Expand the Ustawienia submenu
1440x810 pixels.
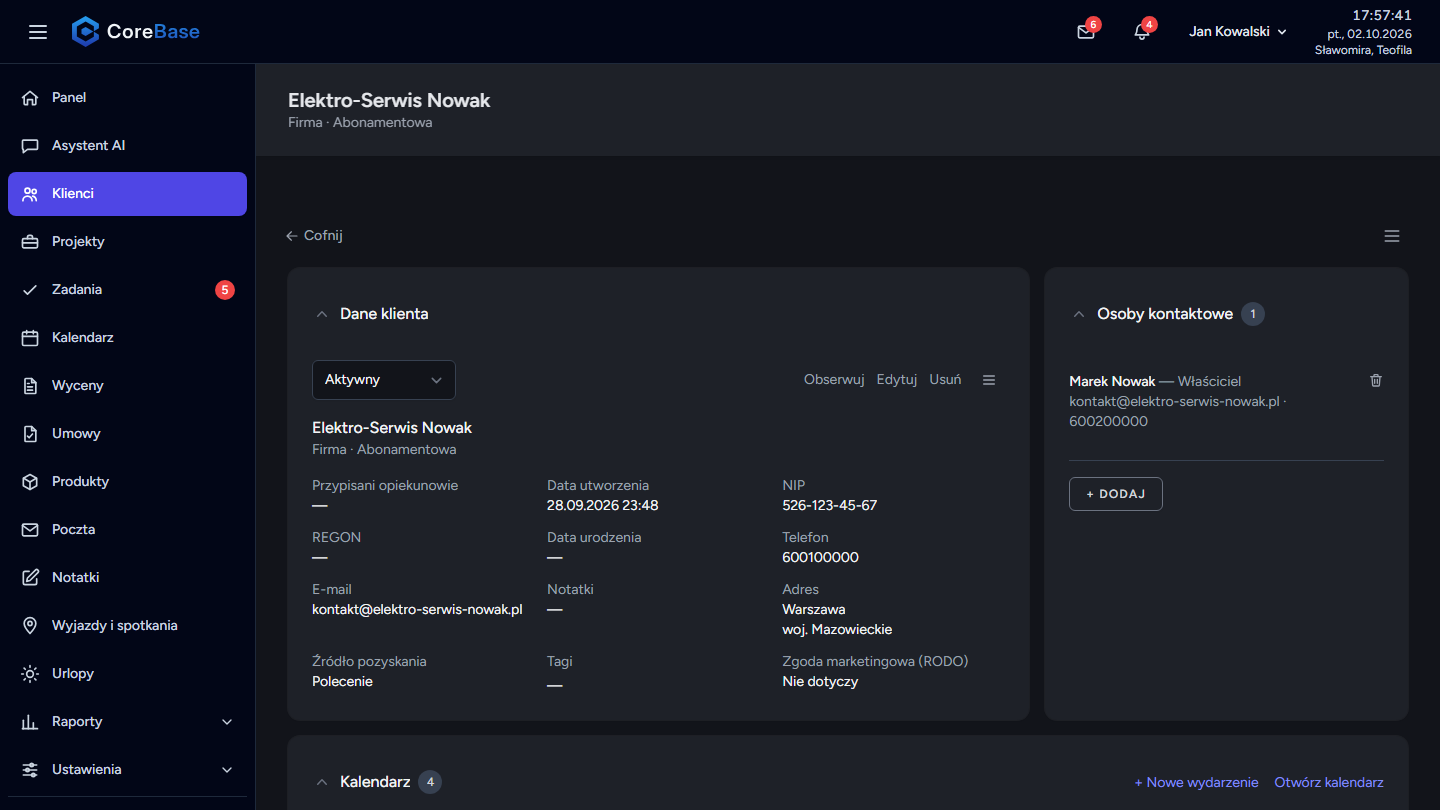pyautogui.click(x=127, y=770)
